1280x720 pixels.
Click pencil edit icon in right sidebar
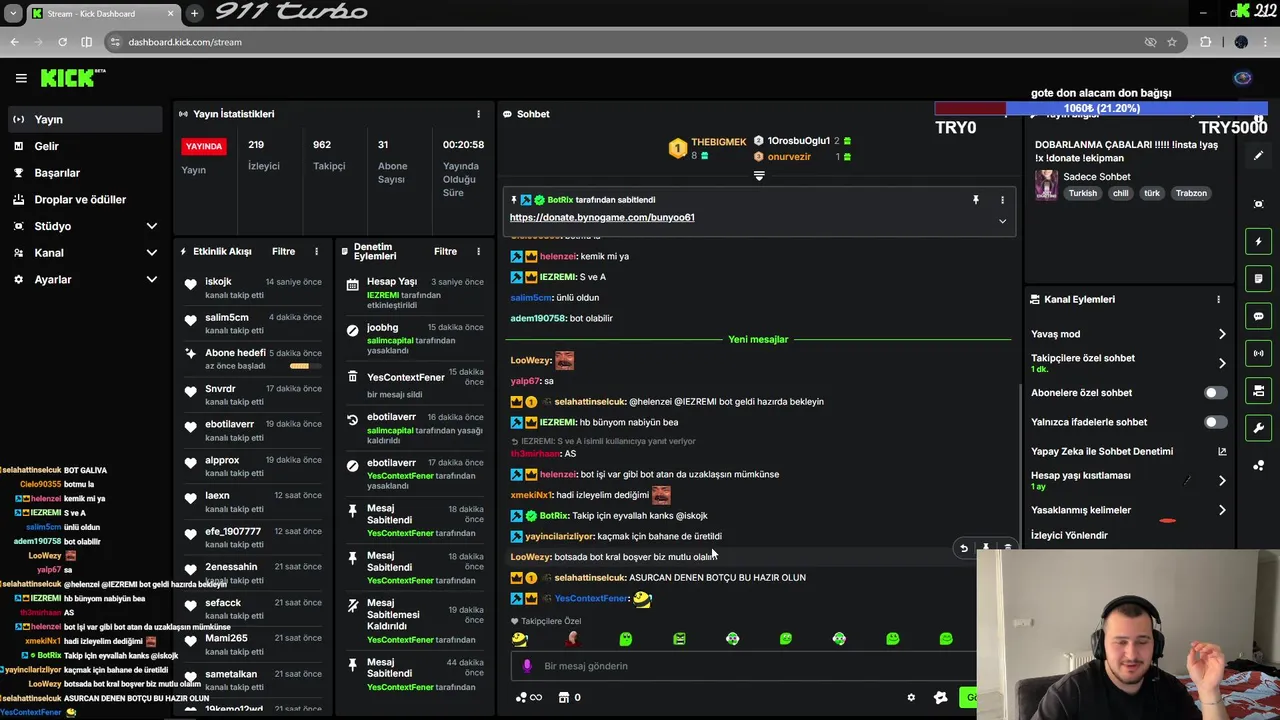[1258, 156]
